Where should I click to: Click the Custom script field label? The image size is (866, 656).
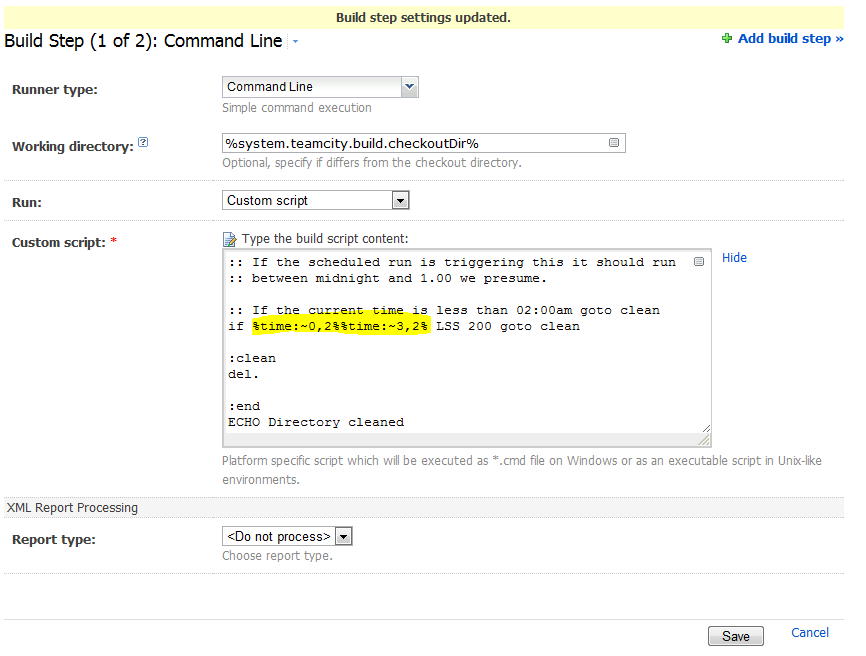point(59,242)
